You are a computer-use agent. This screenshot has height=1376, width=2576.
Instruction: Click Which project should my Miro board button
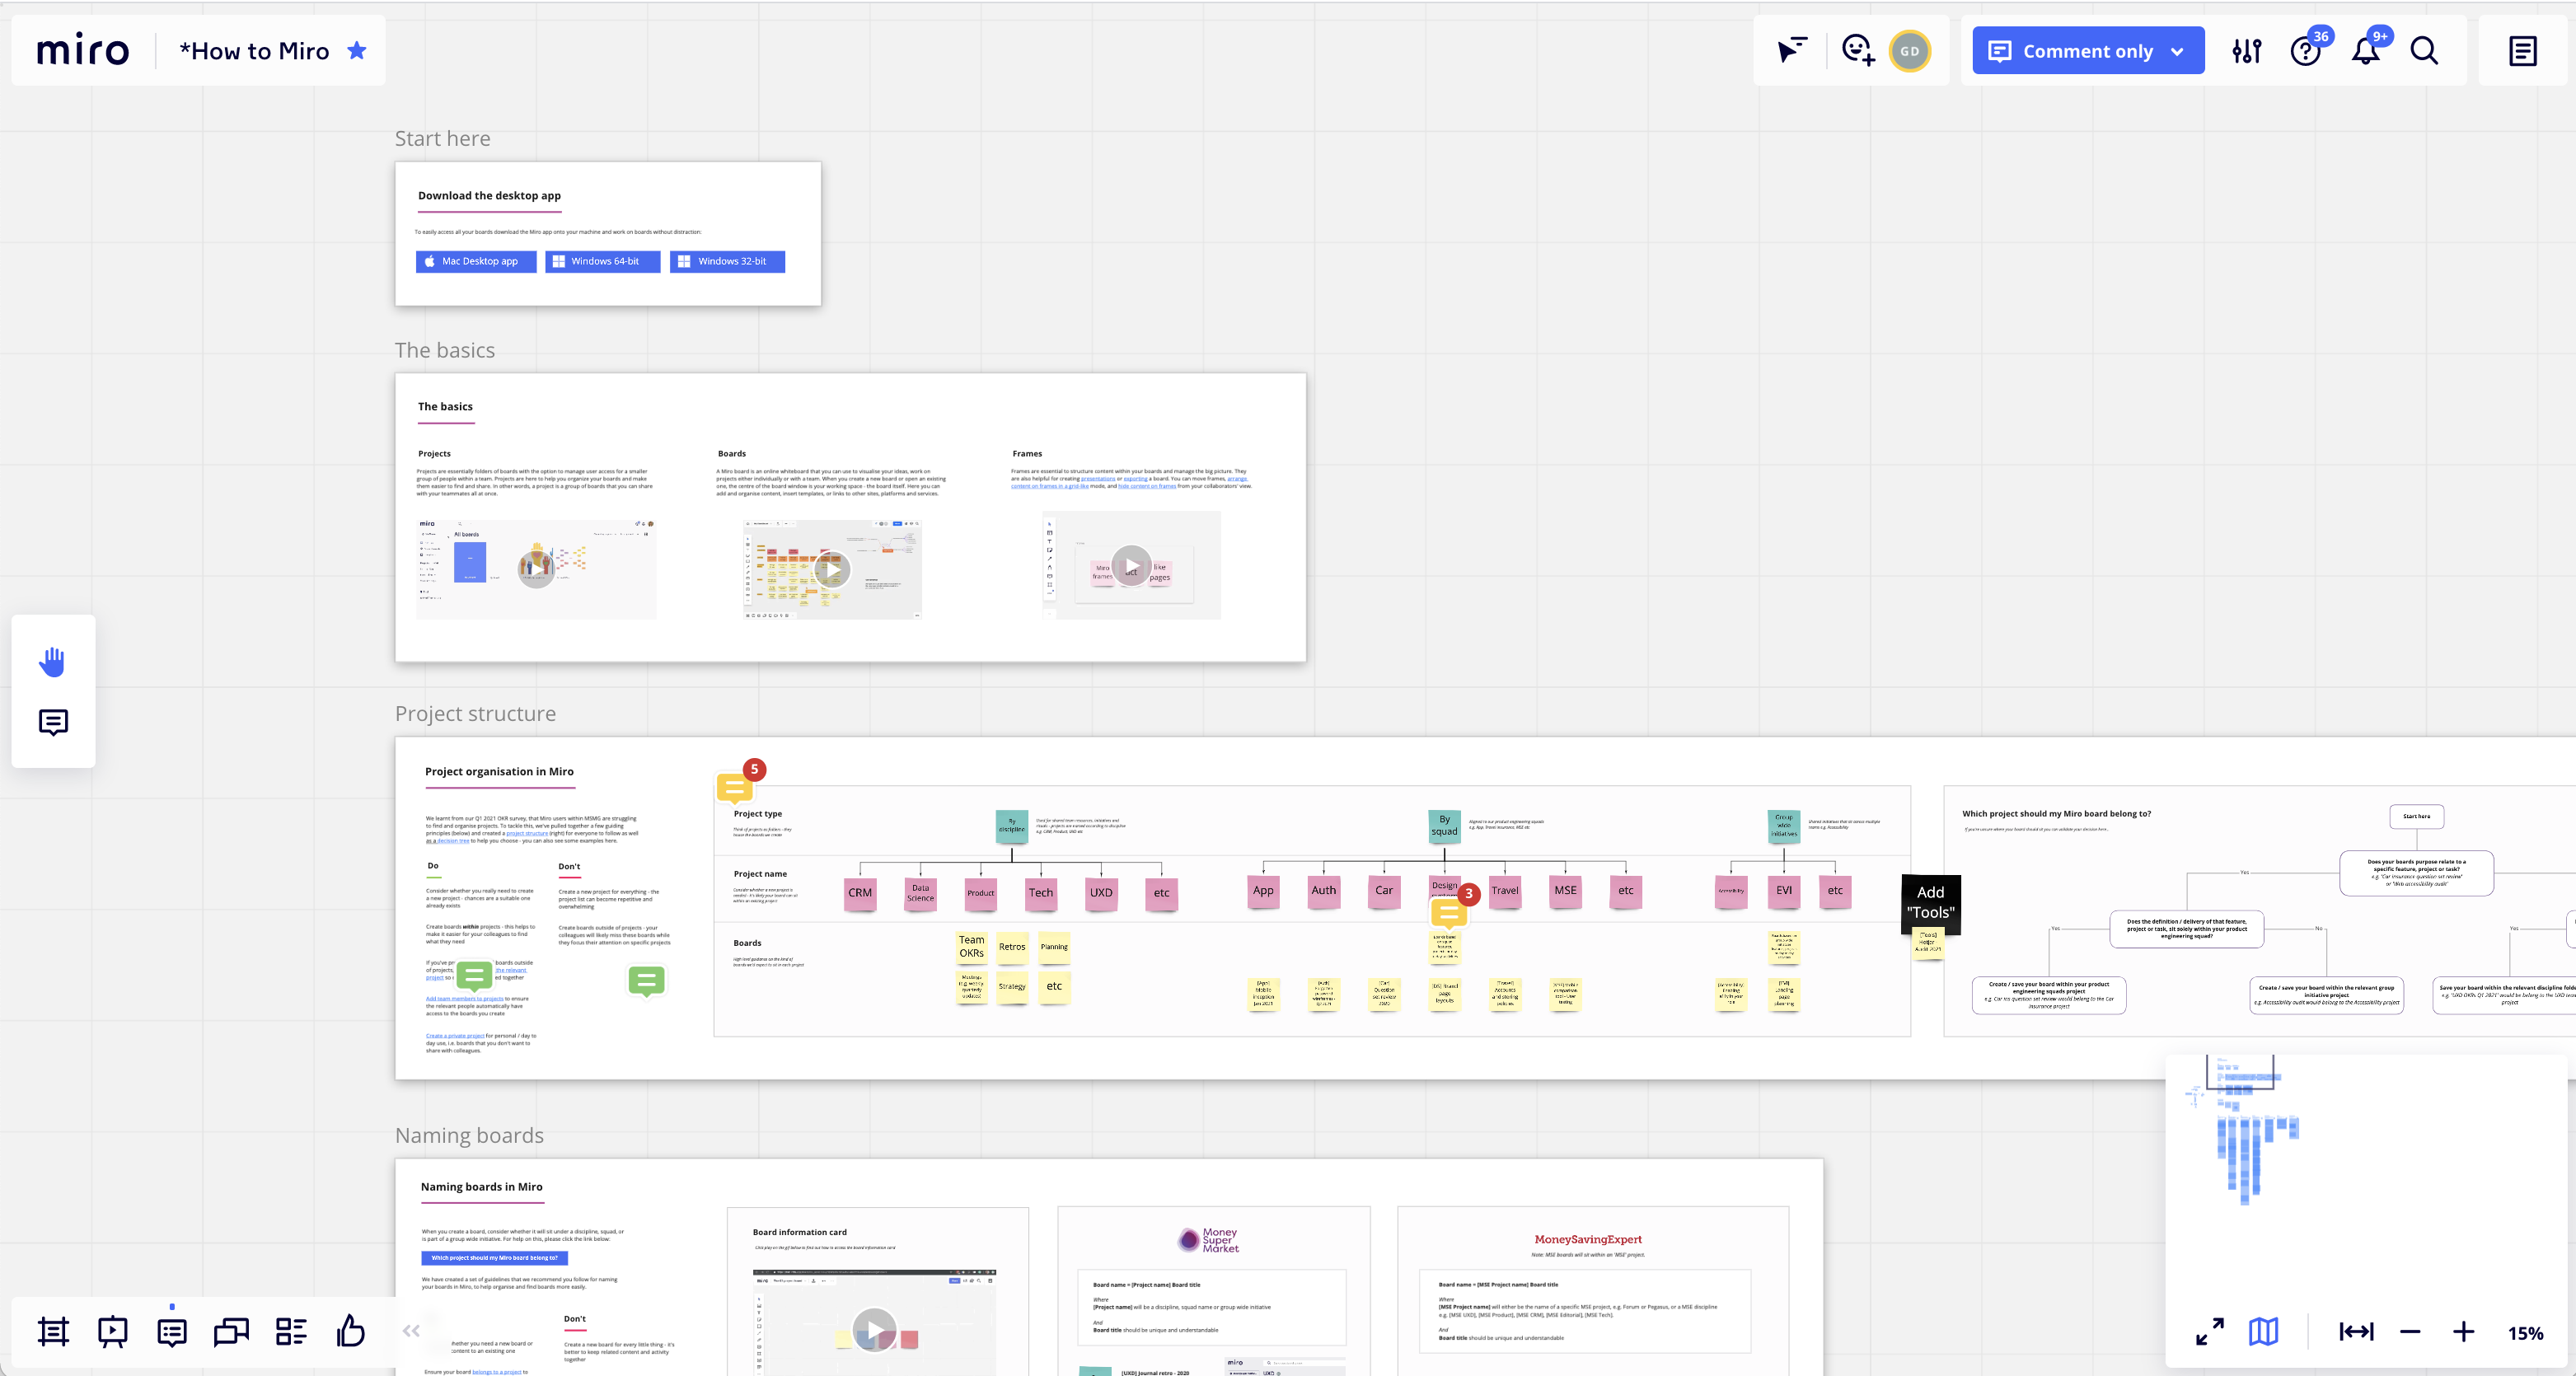(495, 1258)
